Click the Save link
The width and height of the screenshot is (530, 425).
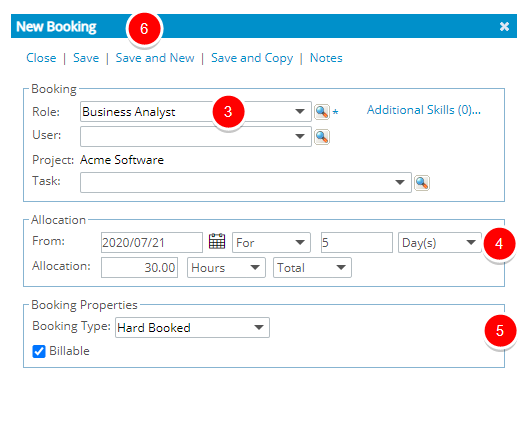pos(86,58)
